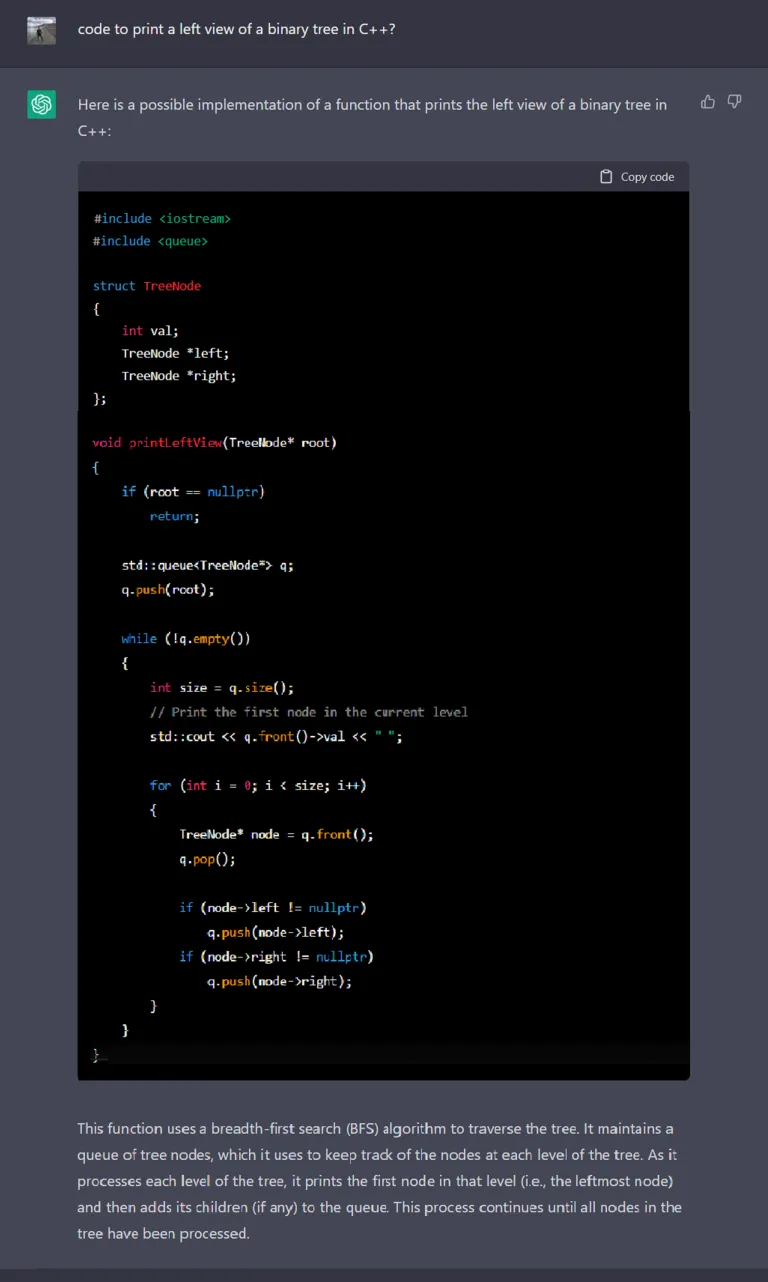Screen dimensions: 768x1282
Task: Click the 'Here is a possible implementation' intro text
Action: (x=372, y=117)
